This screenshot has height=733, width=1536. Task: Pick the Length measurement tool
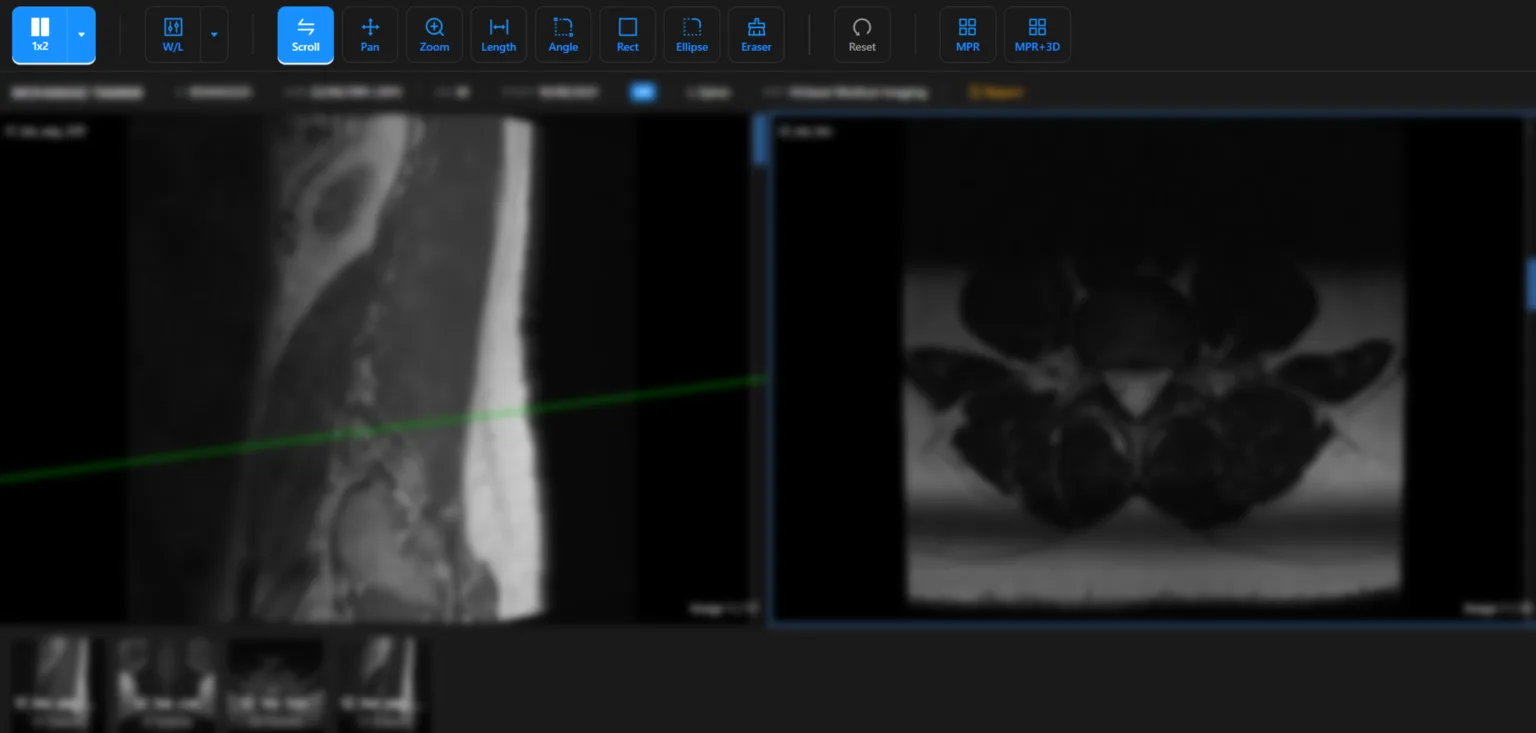[499, 35]
